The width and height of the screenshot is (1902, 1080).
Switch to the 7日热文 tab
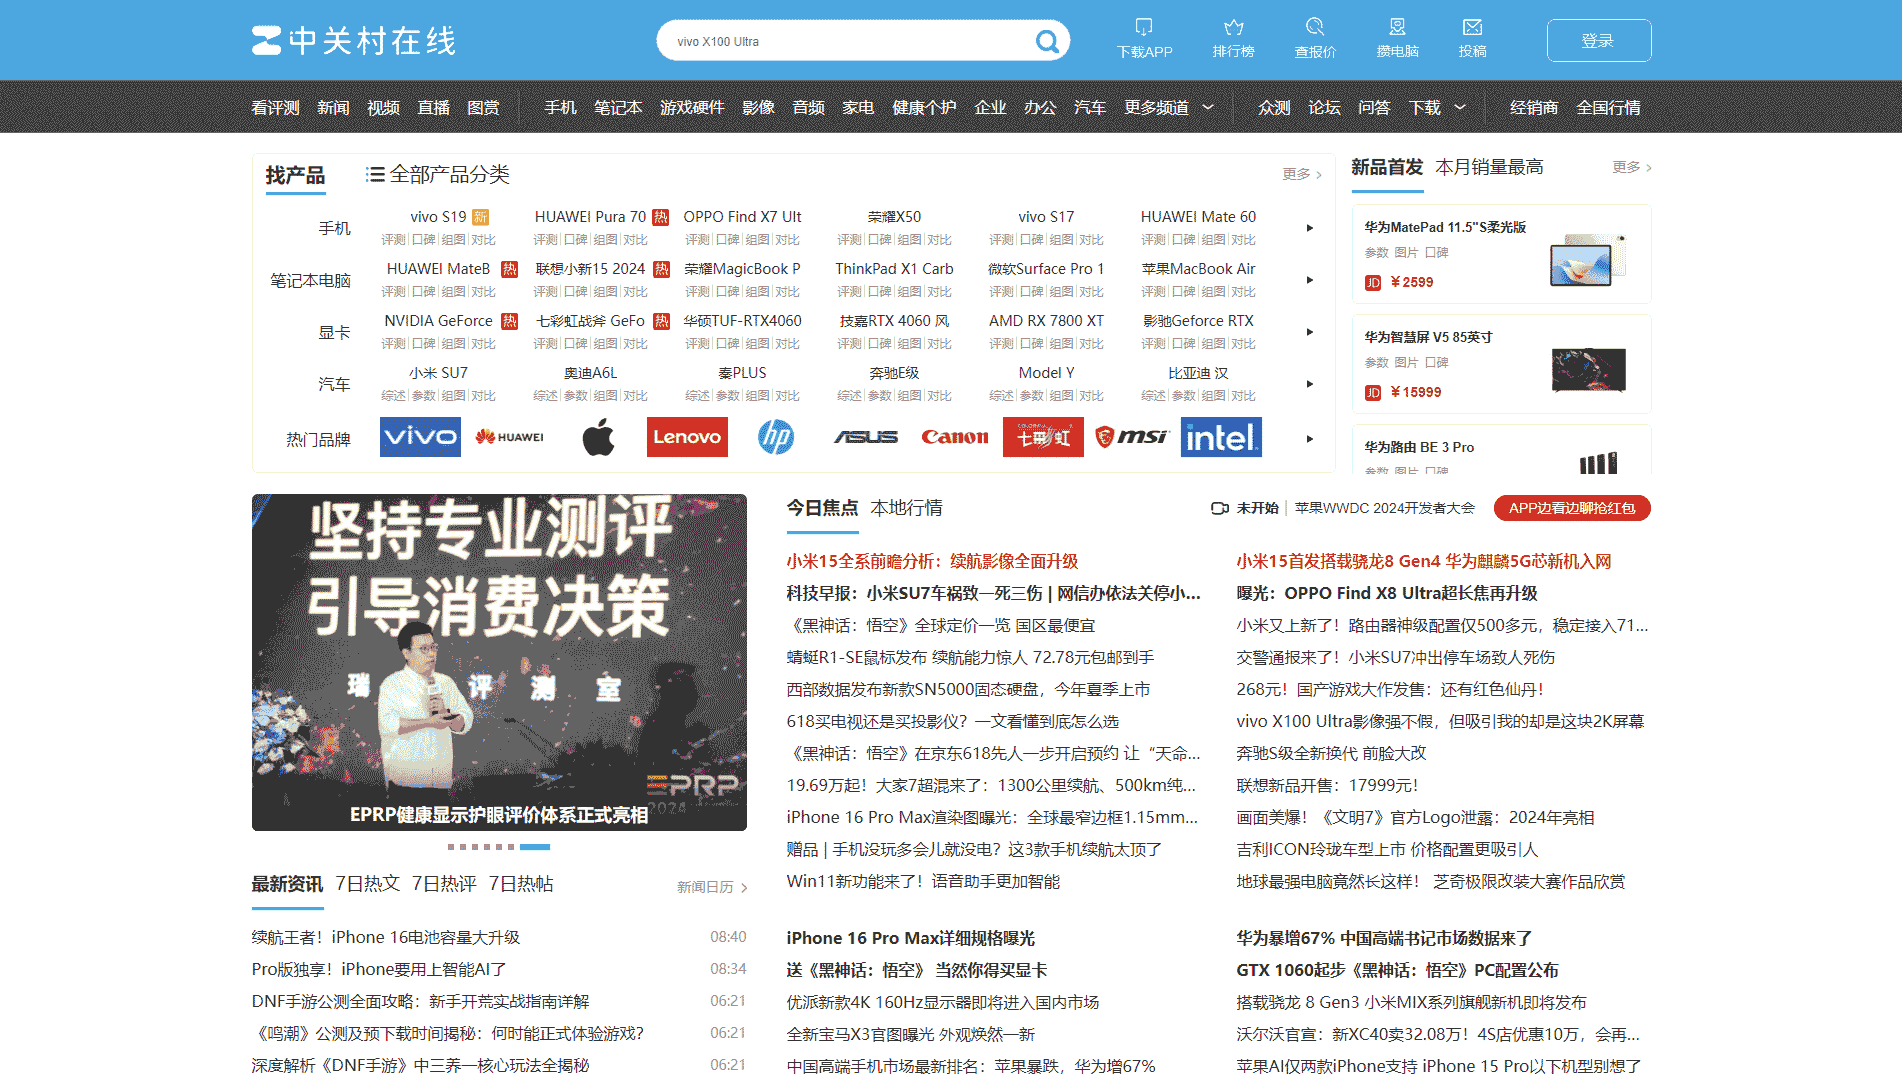(x=367, y=884)
